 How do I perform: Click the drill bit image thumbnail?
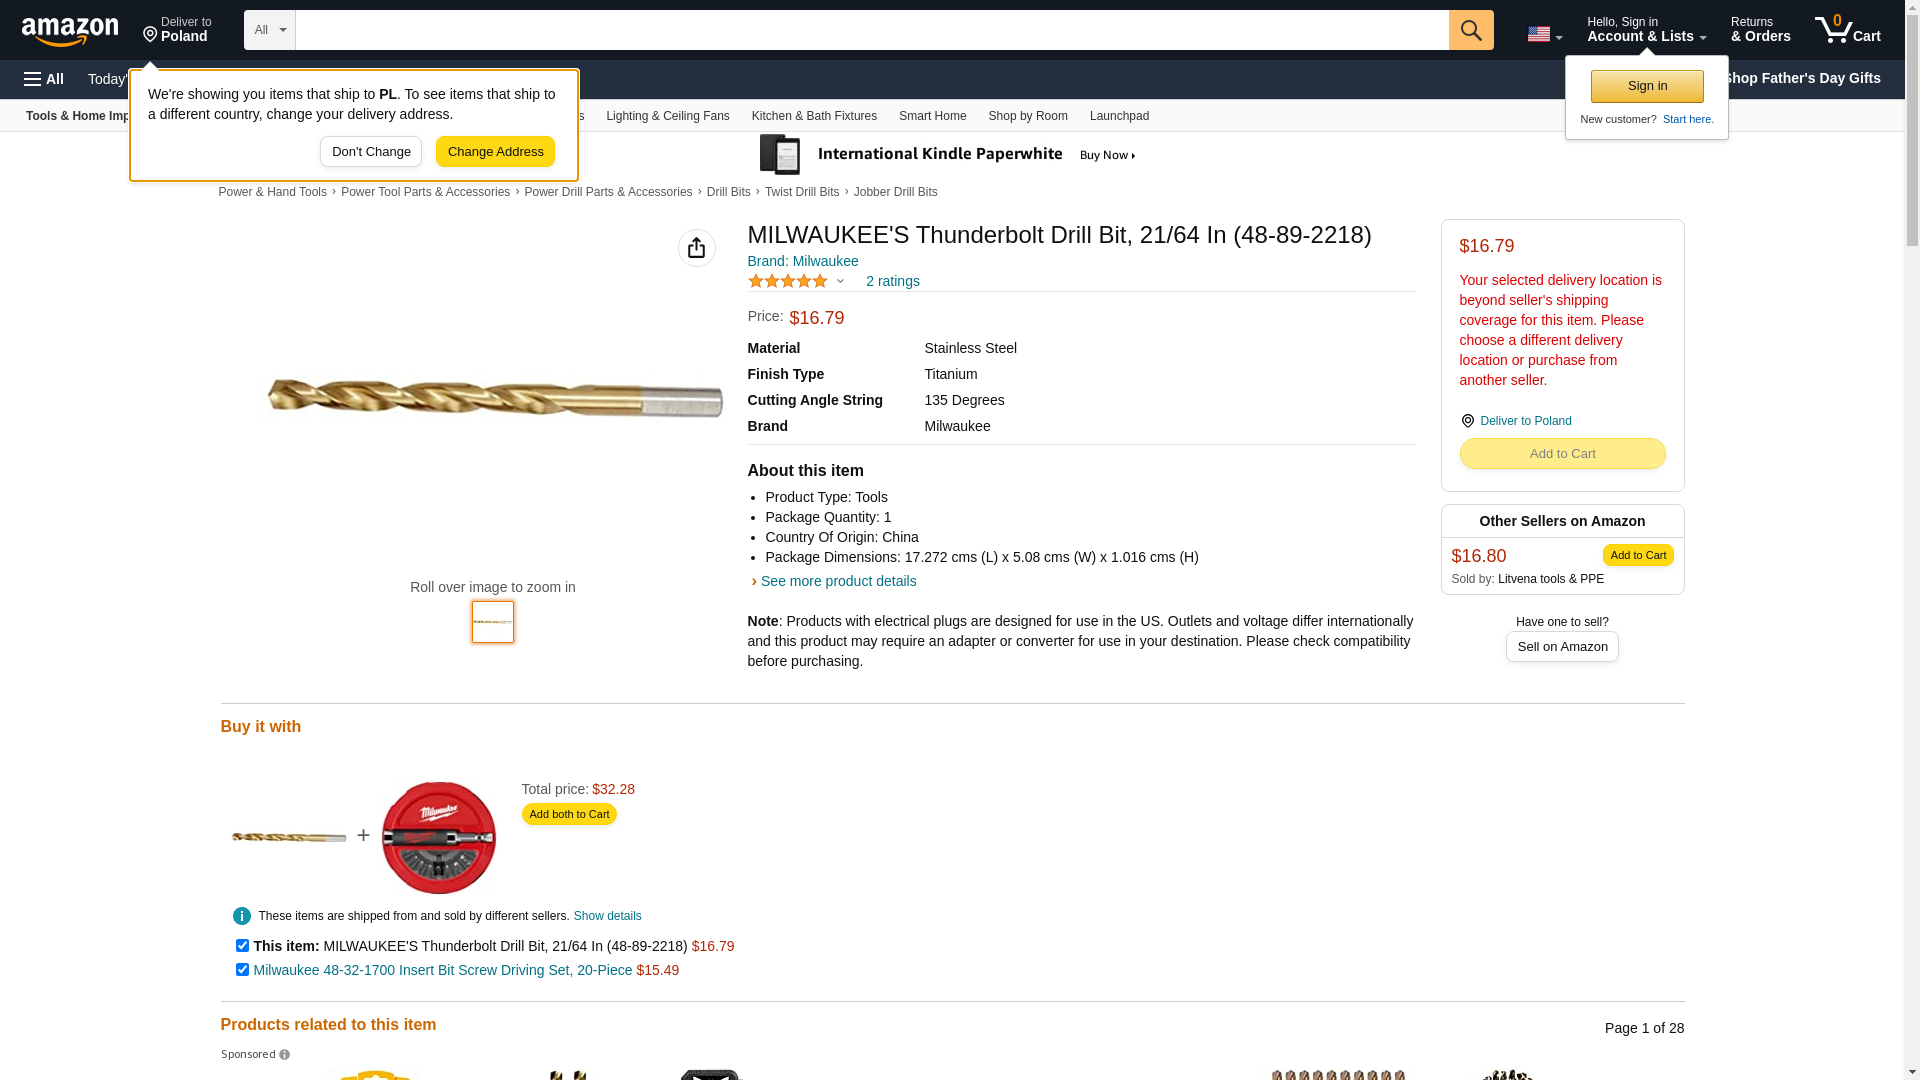click(493, 622)
